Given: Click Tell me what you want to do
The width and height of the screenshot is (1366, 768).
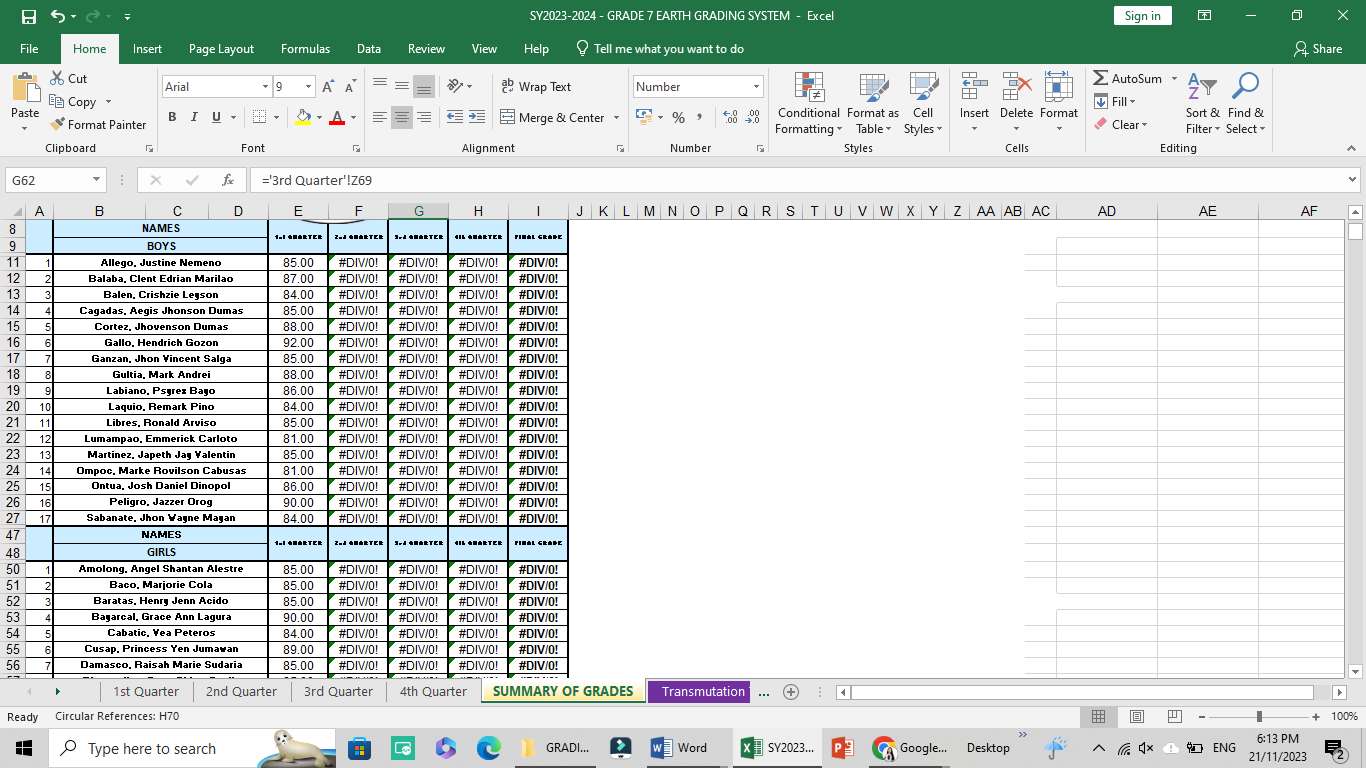Looking at the screenshot, I should coord(660,49).
